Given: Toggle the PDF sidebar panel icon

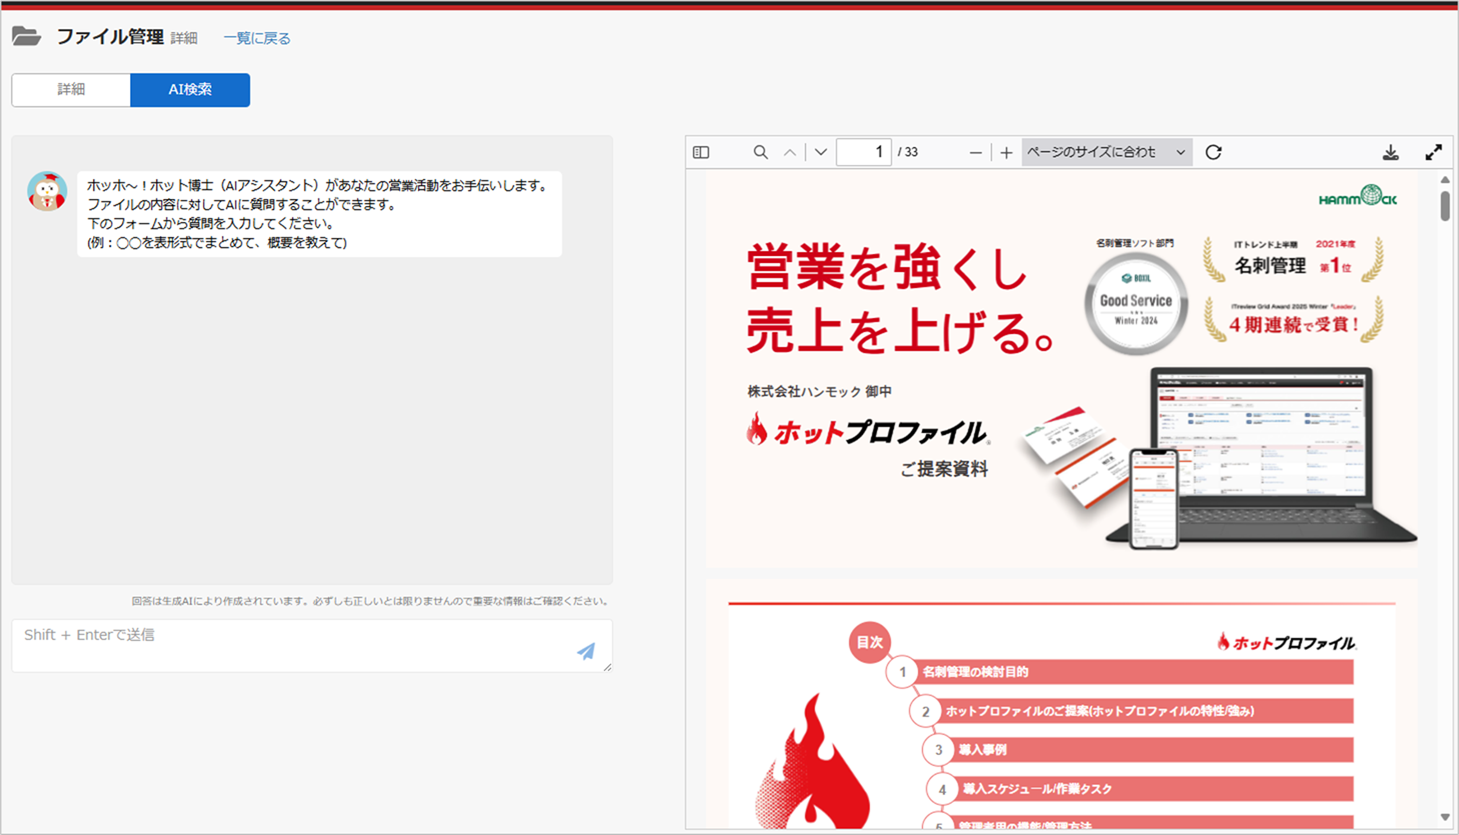Looking at the screenshot, I should point(701,153).
